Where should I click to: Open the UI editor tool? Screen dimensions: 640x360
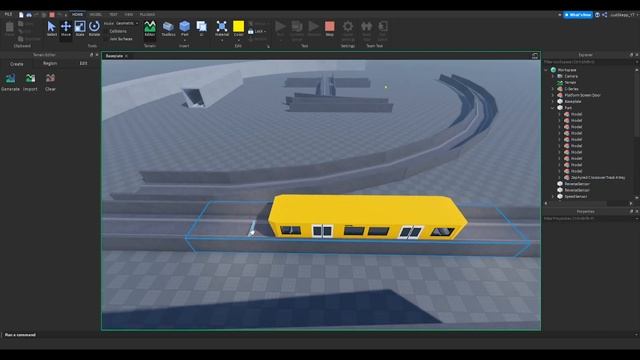pos(201,28)
